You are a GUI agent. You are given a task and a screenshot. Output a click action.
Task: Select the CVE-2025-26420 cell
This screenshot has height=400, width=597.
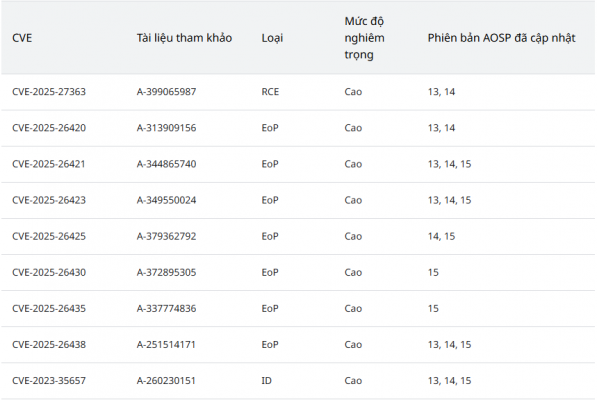[x=49, y=128]
